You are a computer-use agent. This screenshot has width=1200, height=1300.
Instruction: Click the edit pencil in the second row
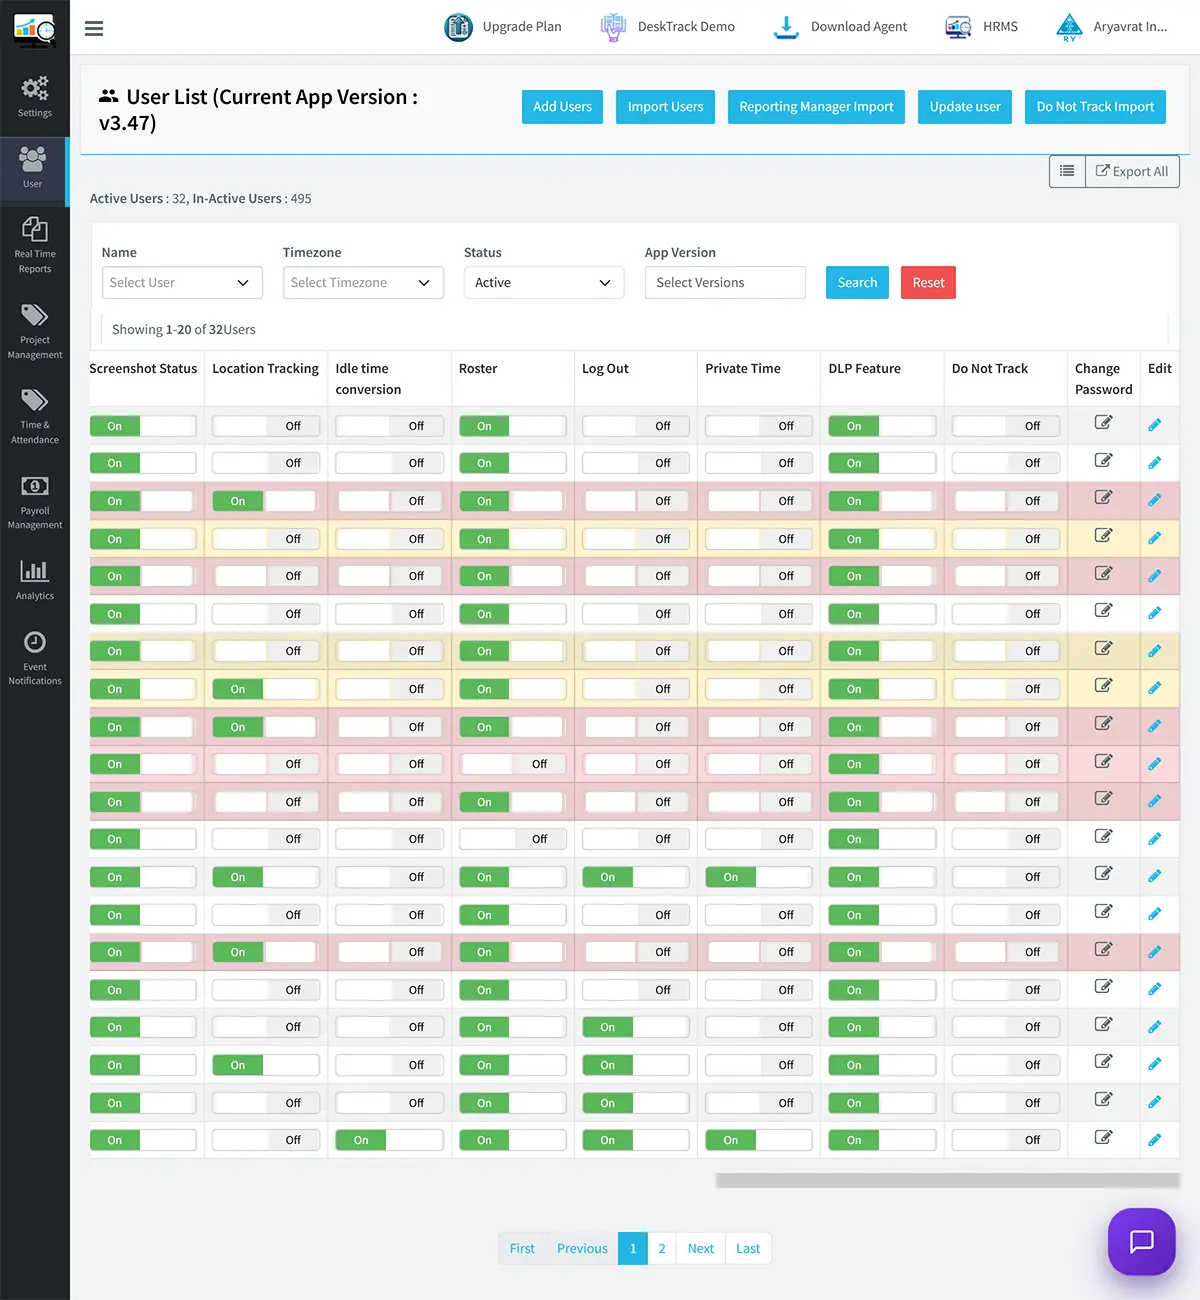(1155, 462)
